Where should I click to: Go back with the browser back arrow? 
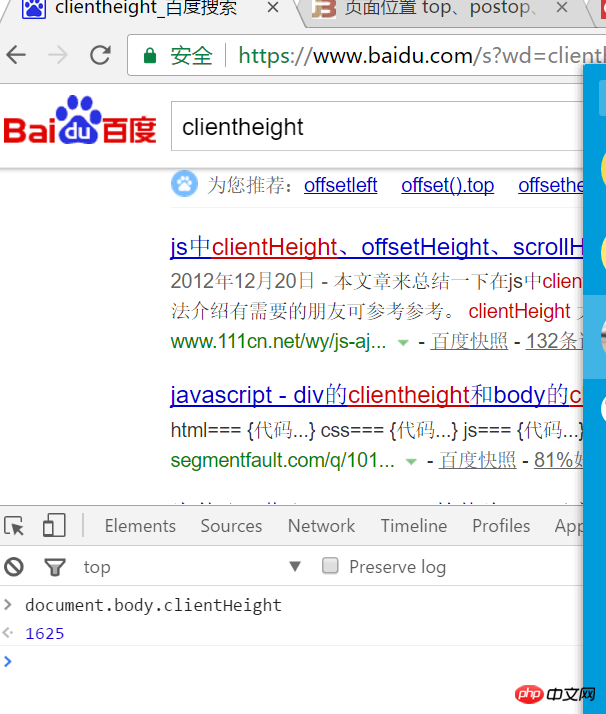click(x=16, y=55)
